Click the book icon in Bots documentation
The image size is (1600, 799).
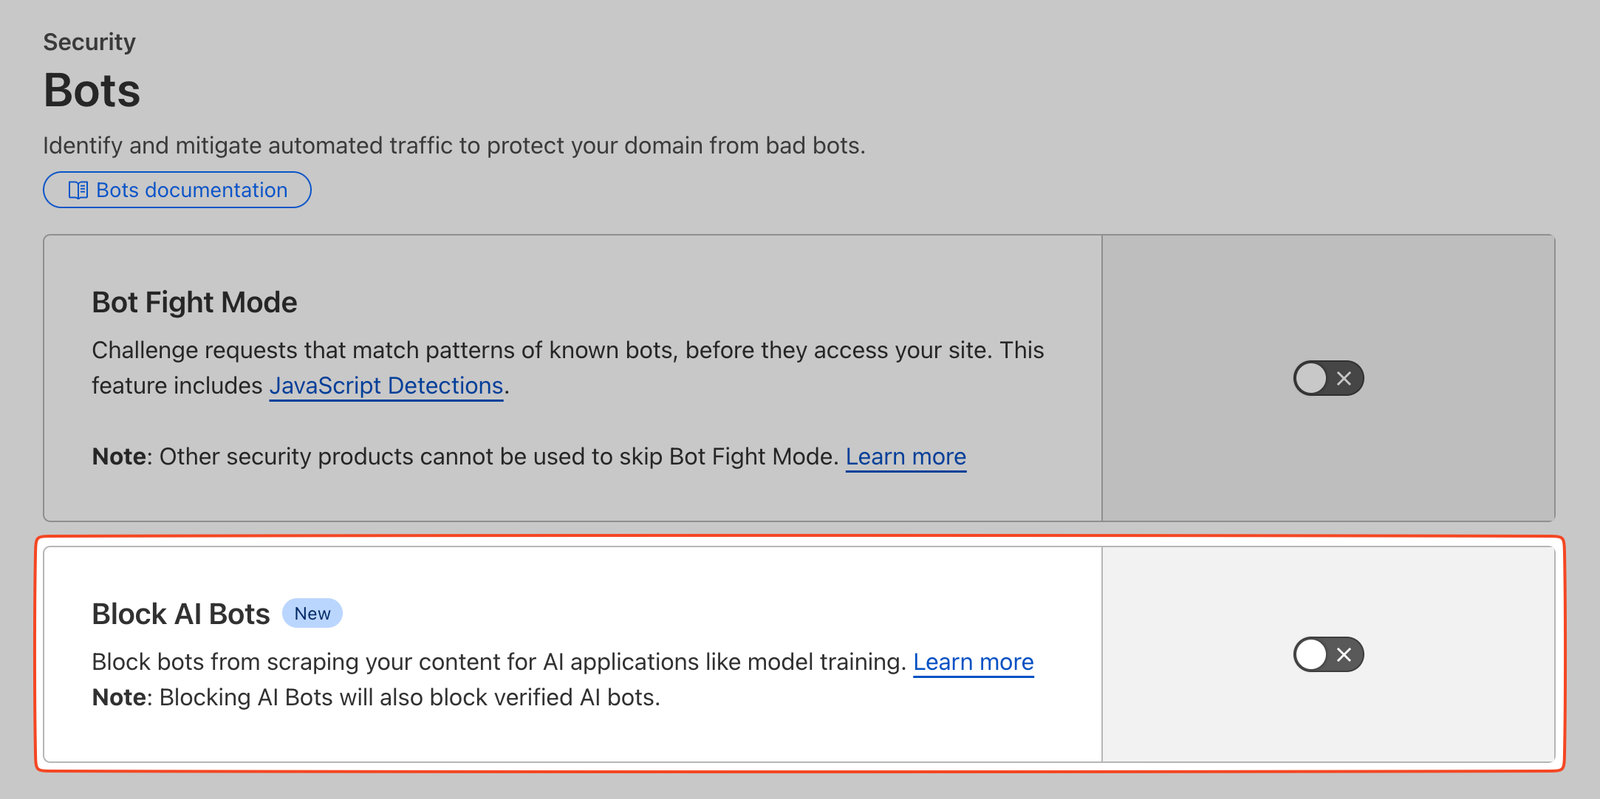click(78, 190)
